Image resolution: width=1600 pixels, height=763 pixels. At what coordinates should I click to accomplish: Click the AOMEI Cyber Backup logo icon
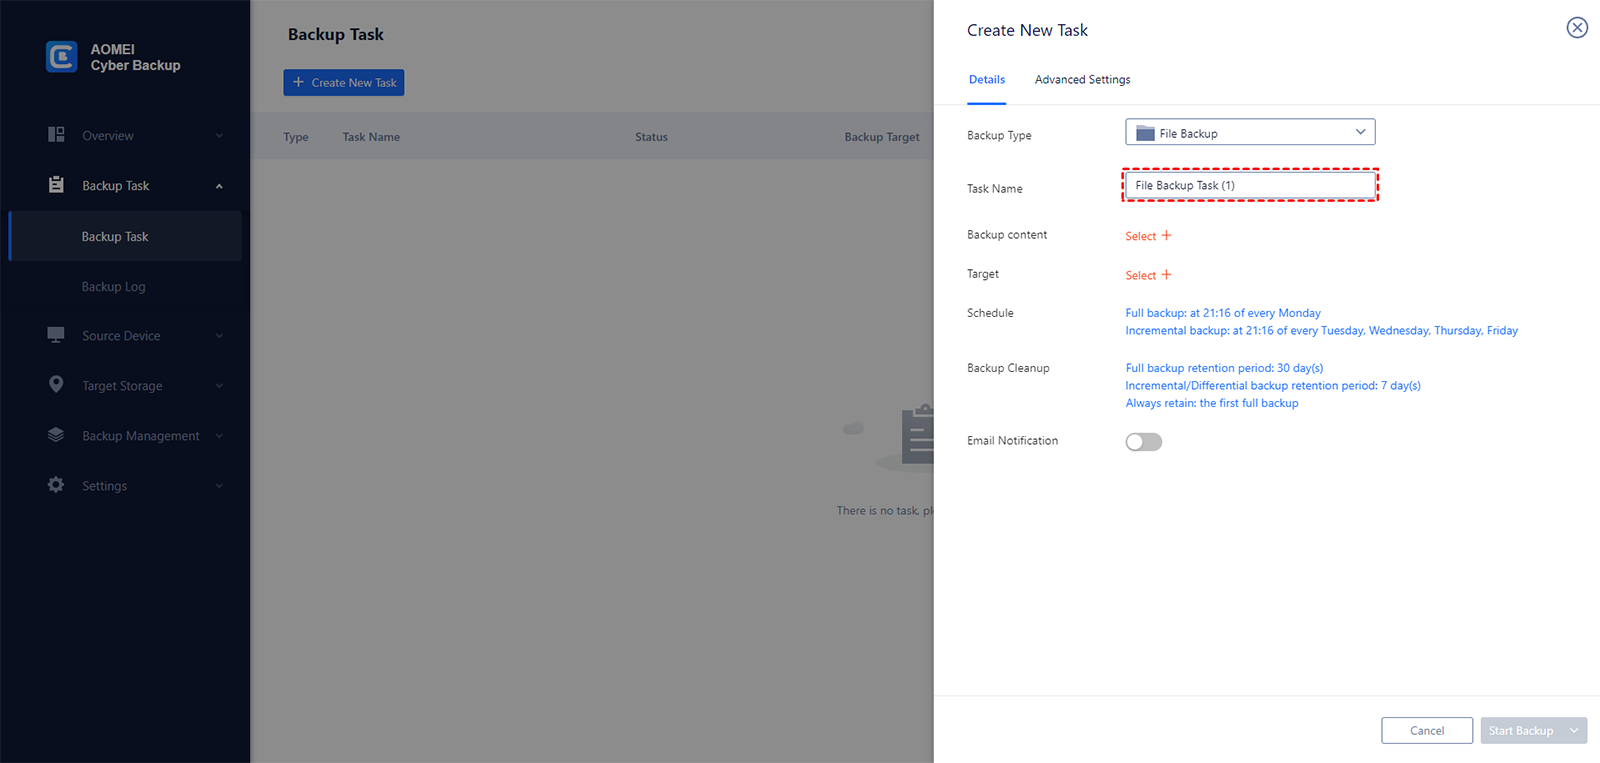61,57
